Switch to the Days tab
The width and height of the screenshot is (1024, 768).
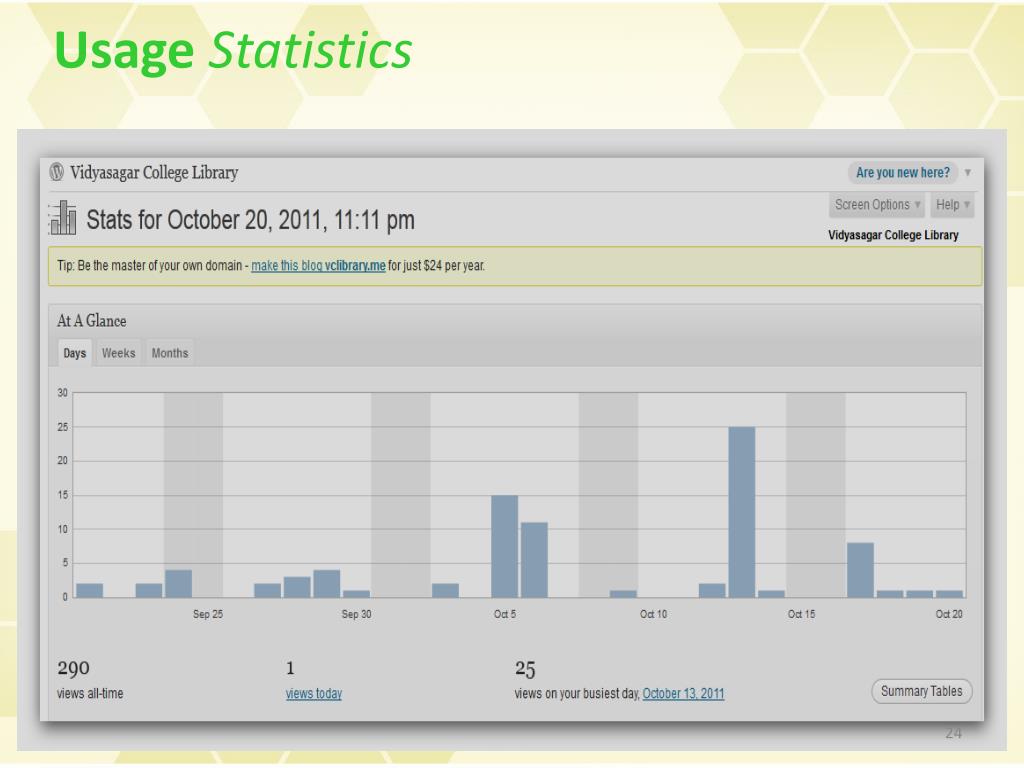click(x=74, y=353)
